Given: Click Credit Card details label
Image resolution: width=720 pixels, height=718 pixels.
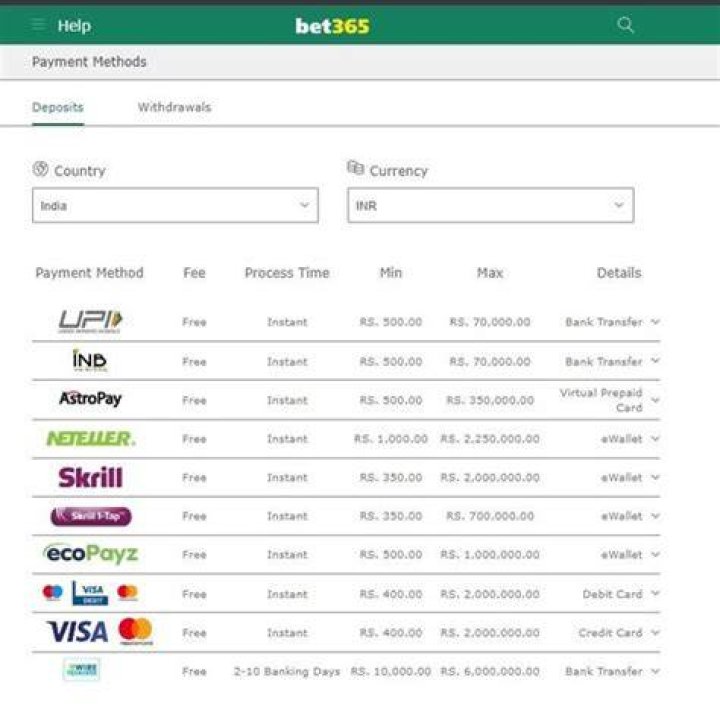Looking at the screenshot, I should [610, 633].
